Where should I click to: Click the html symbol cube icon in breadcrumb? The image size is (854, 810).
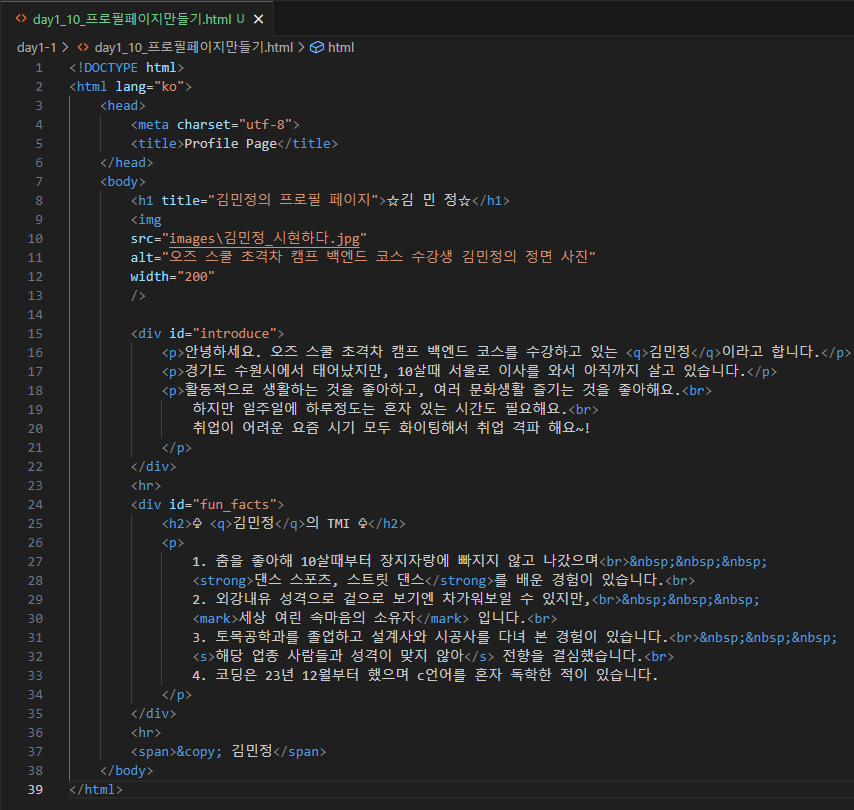pos(316,47)
